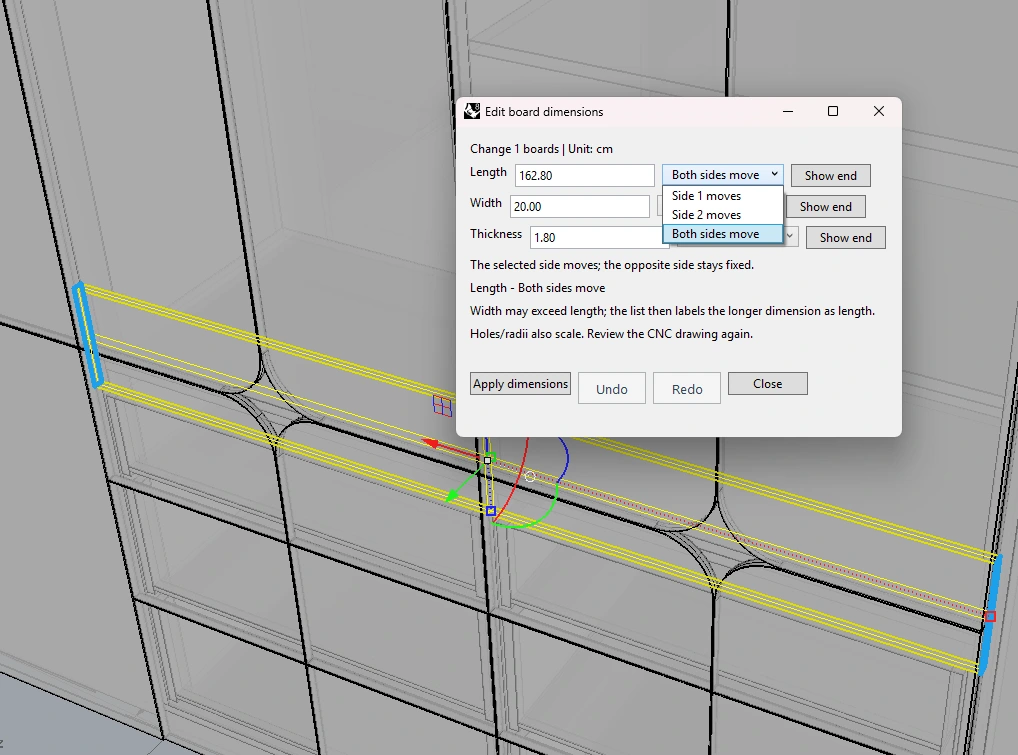Click the 'Change 1 boards | Unit: cm' text

[x=541, y=149]
